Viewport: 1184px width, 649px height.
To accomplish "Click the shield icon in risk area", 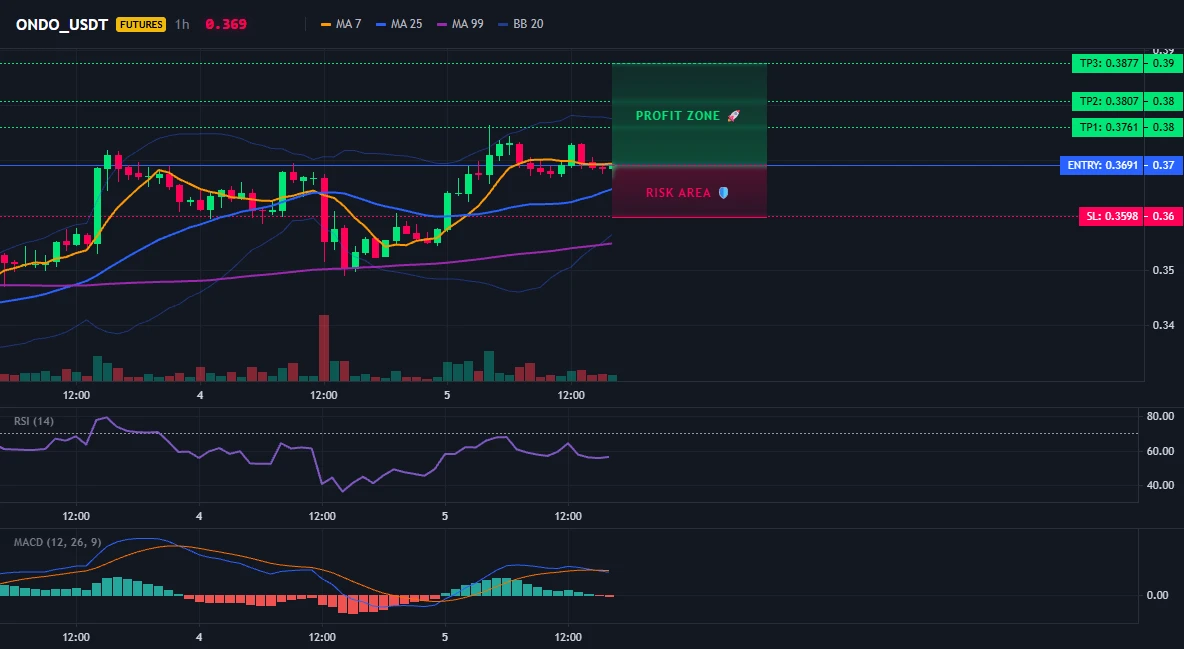I will click(723, 193).
